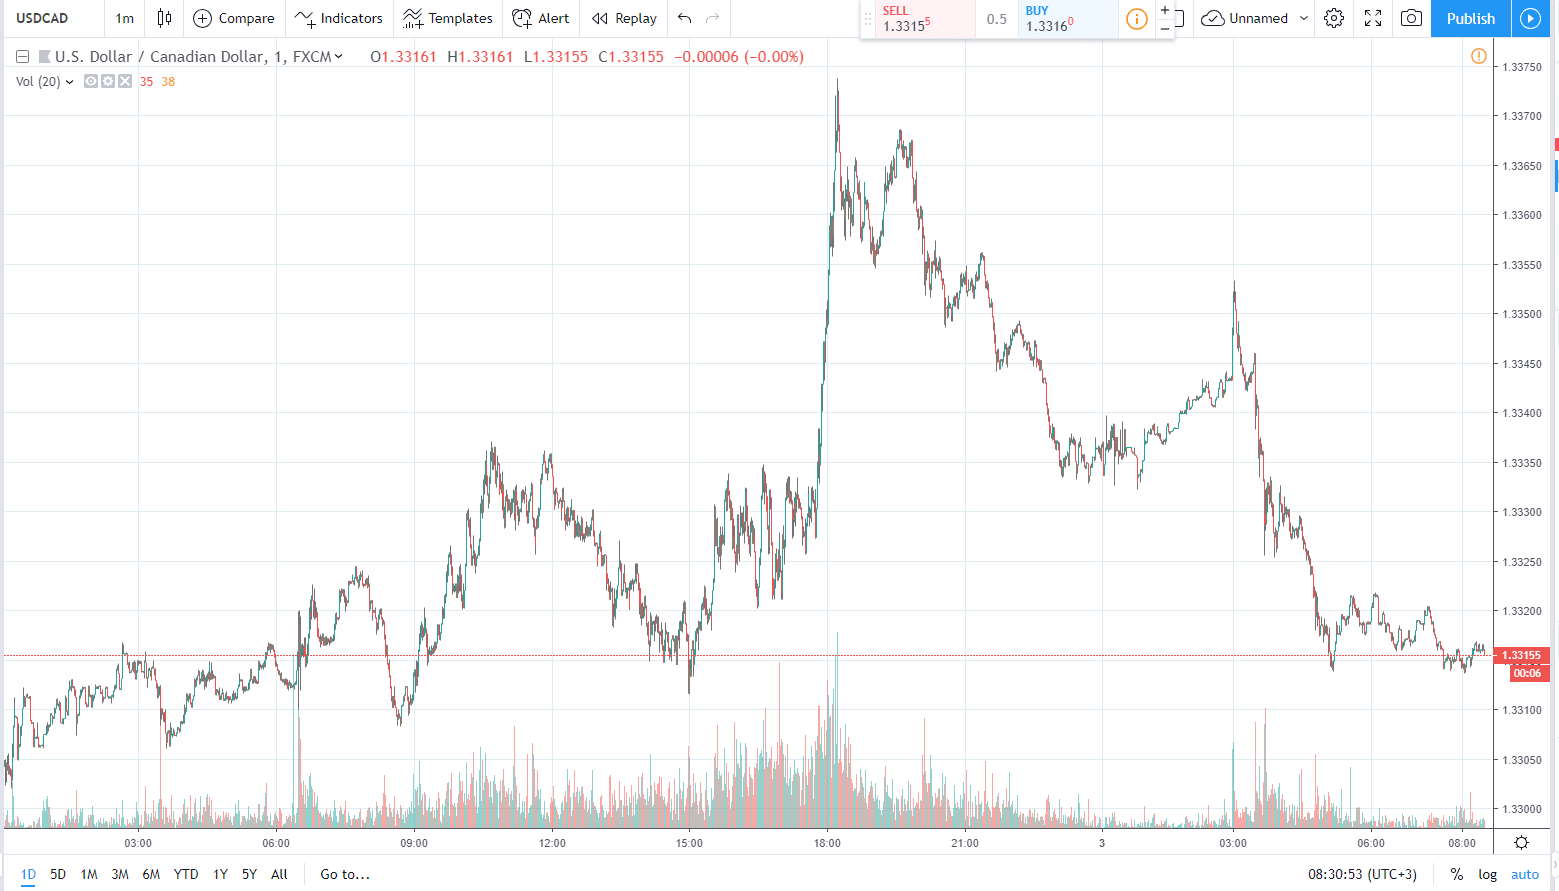
Task: Select the All time range
Action: click(279, 874)
